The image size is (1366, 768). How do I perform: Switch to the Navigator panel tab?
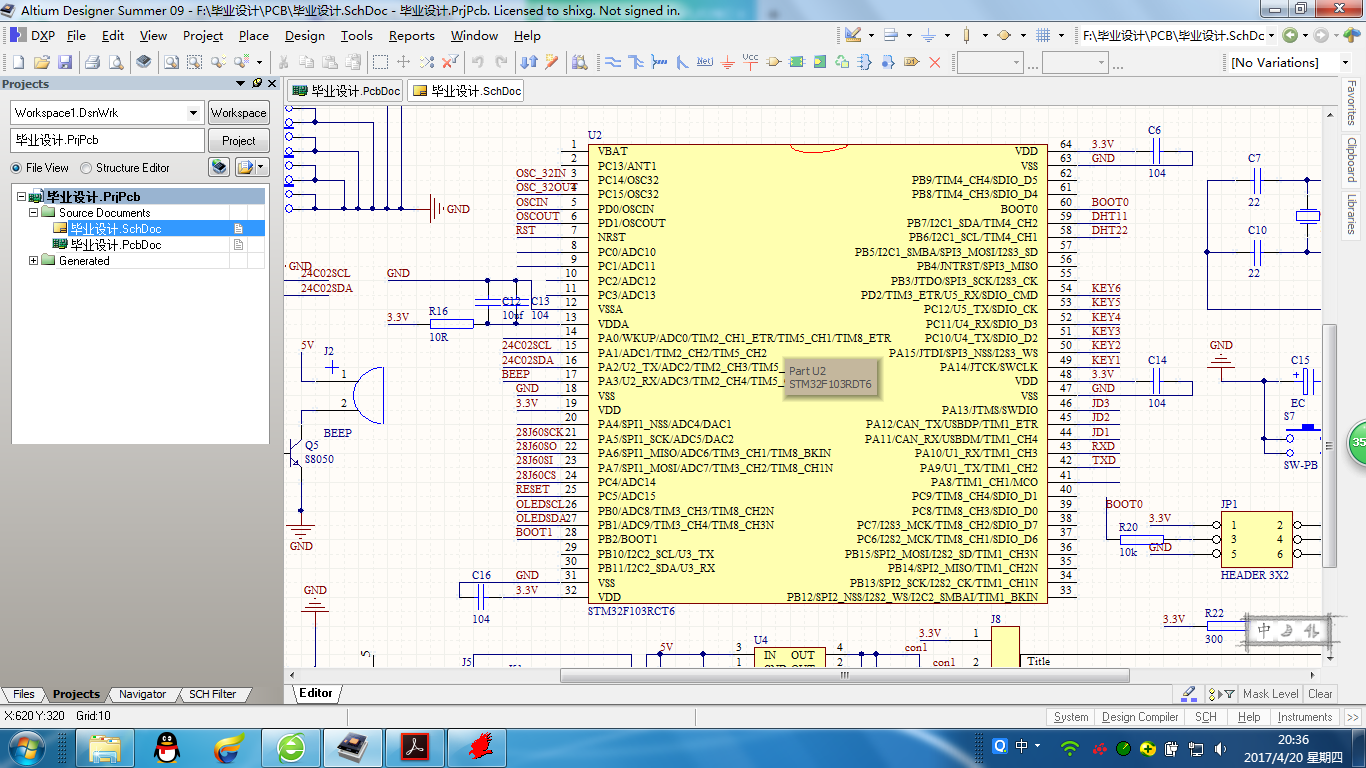(142, 694)
